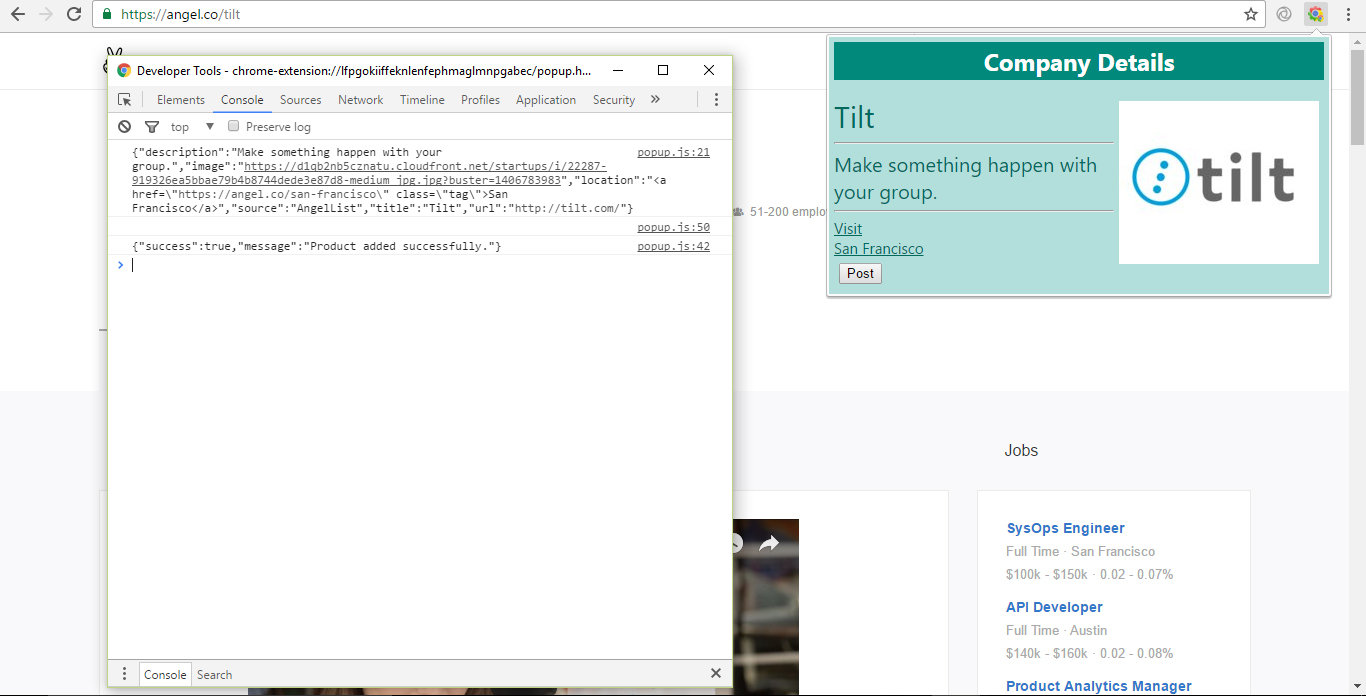
Task: Click the console input prompt line
Action: [420, 265]
